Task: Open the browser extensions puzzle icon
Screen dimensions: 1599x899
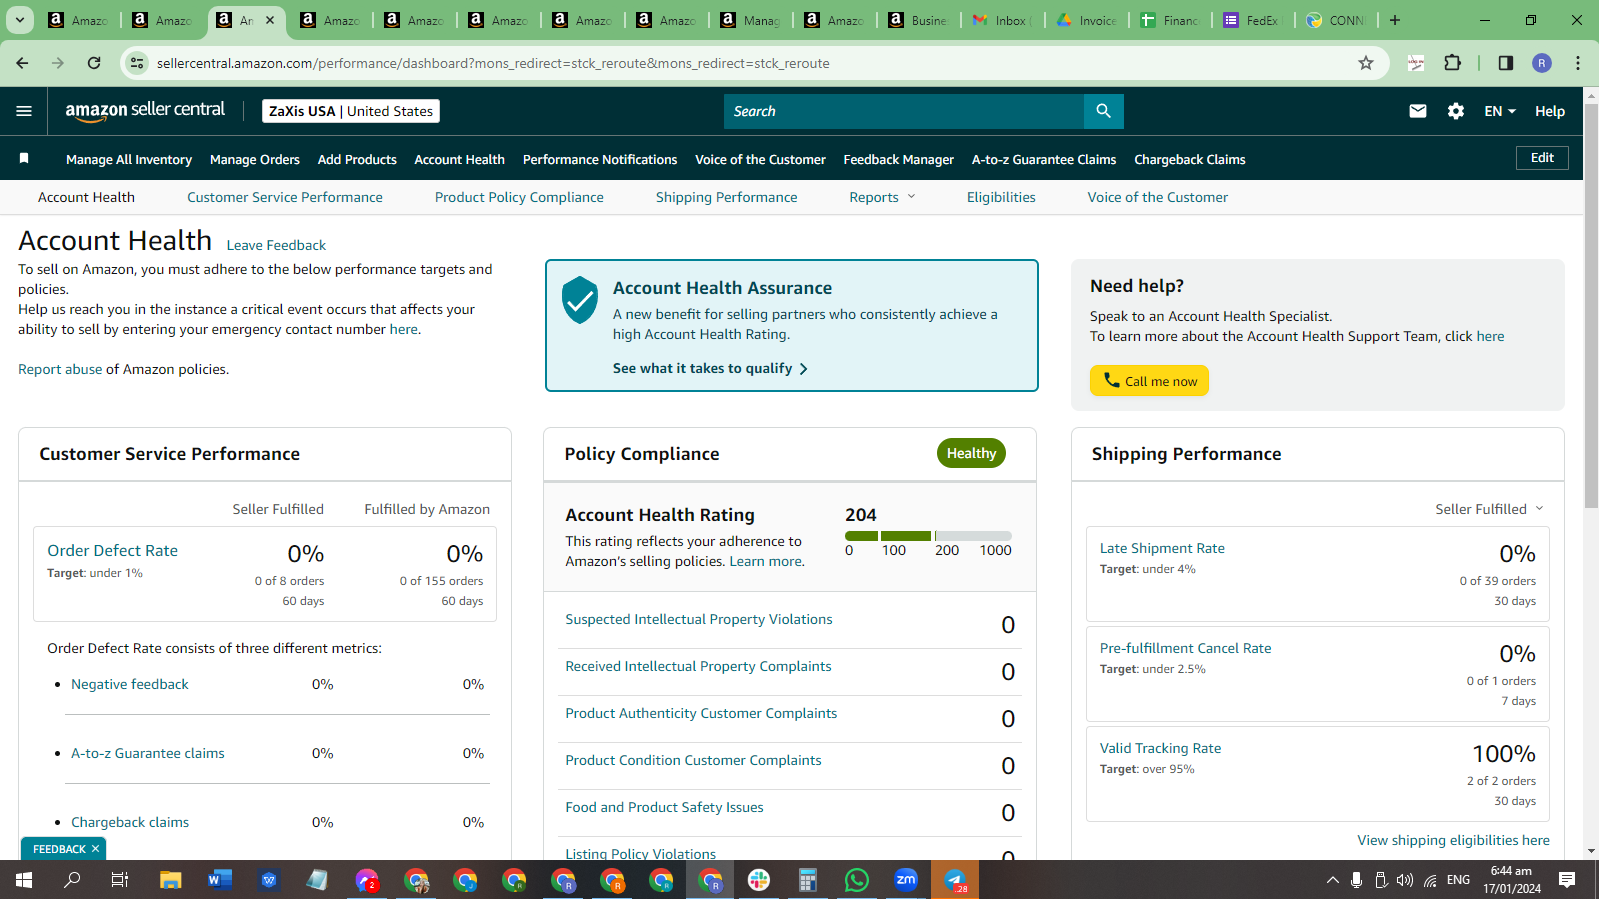Action: coord(1453,63)
